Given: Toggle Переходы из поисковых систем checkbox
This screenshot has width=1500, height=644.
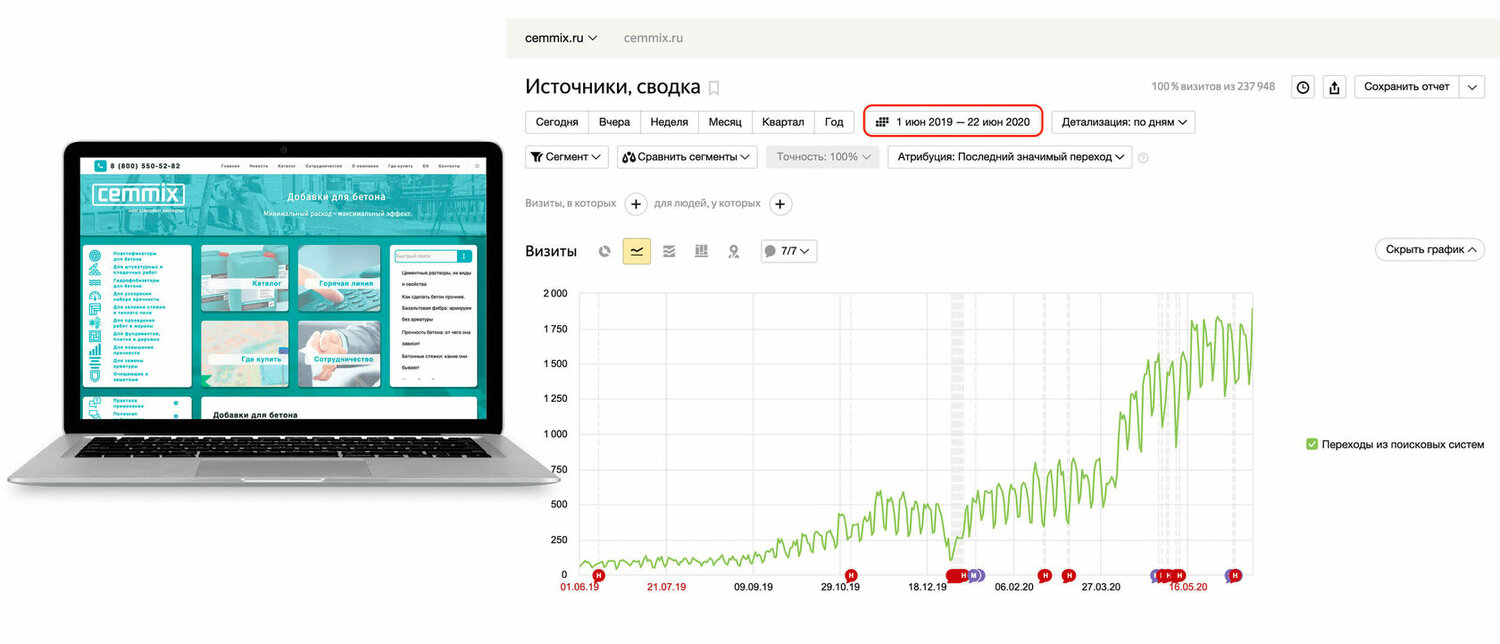Looking at the screenshot, I should click(1312, 444).
